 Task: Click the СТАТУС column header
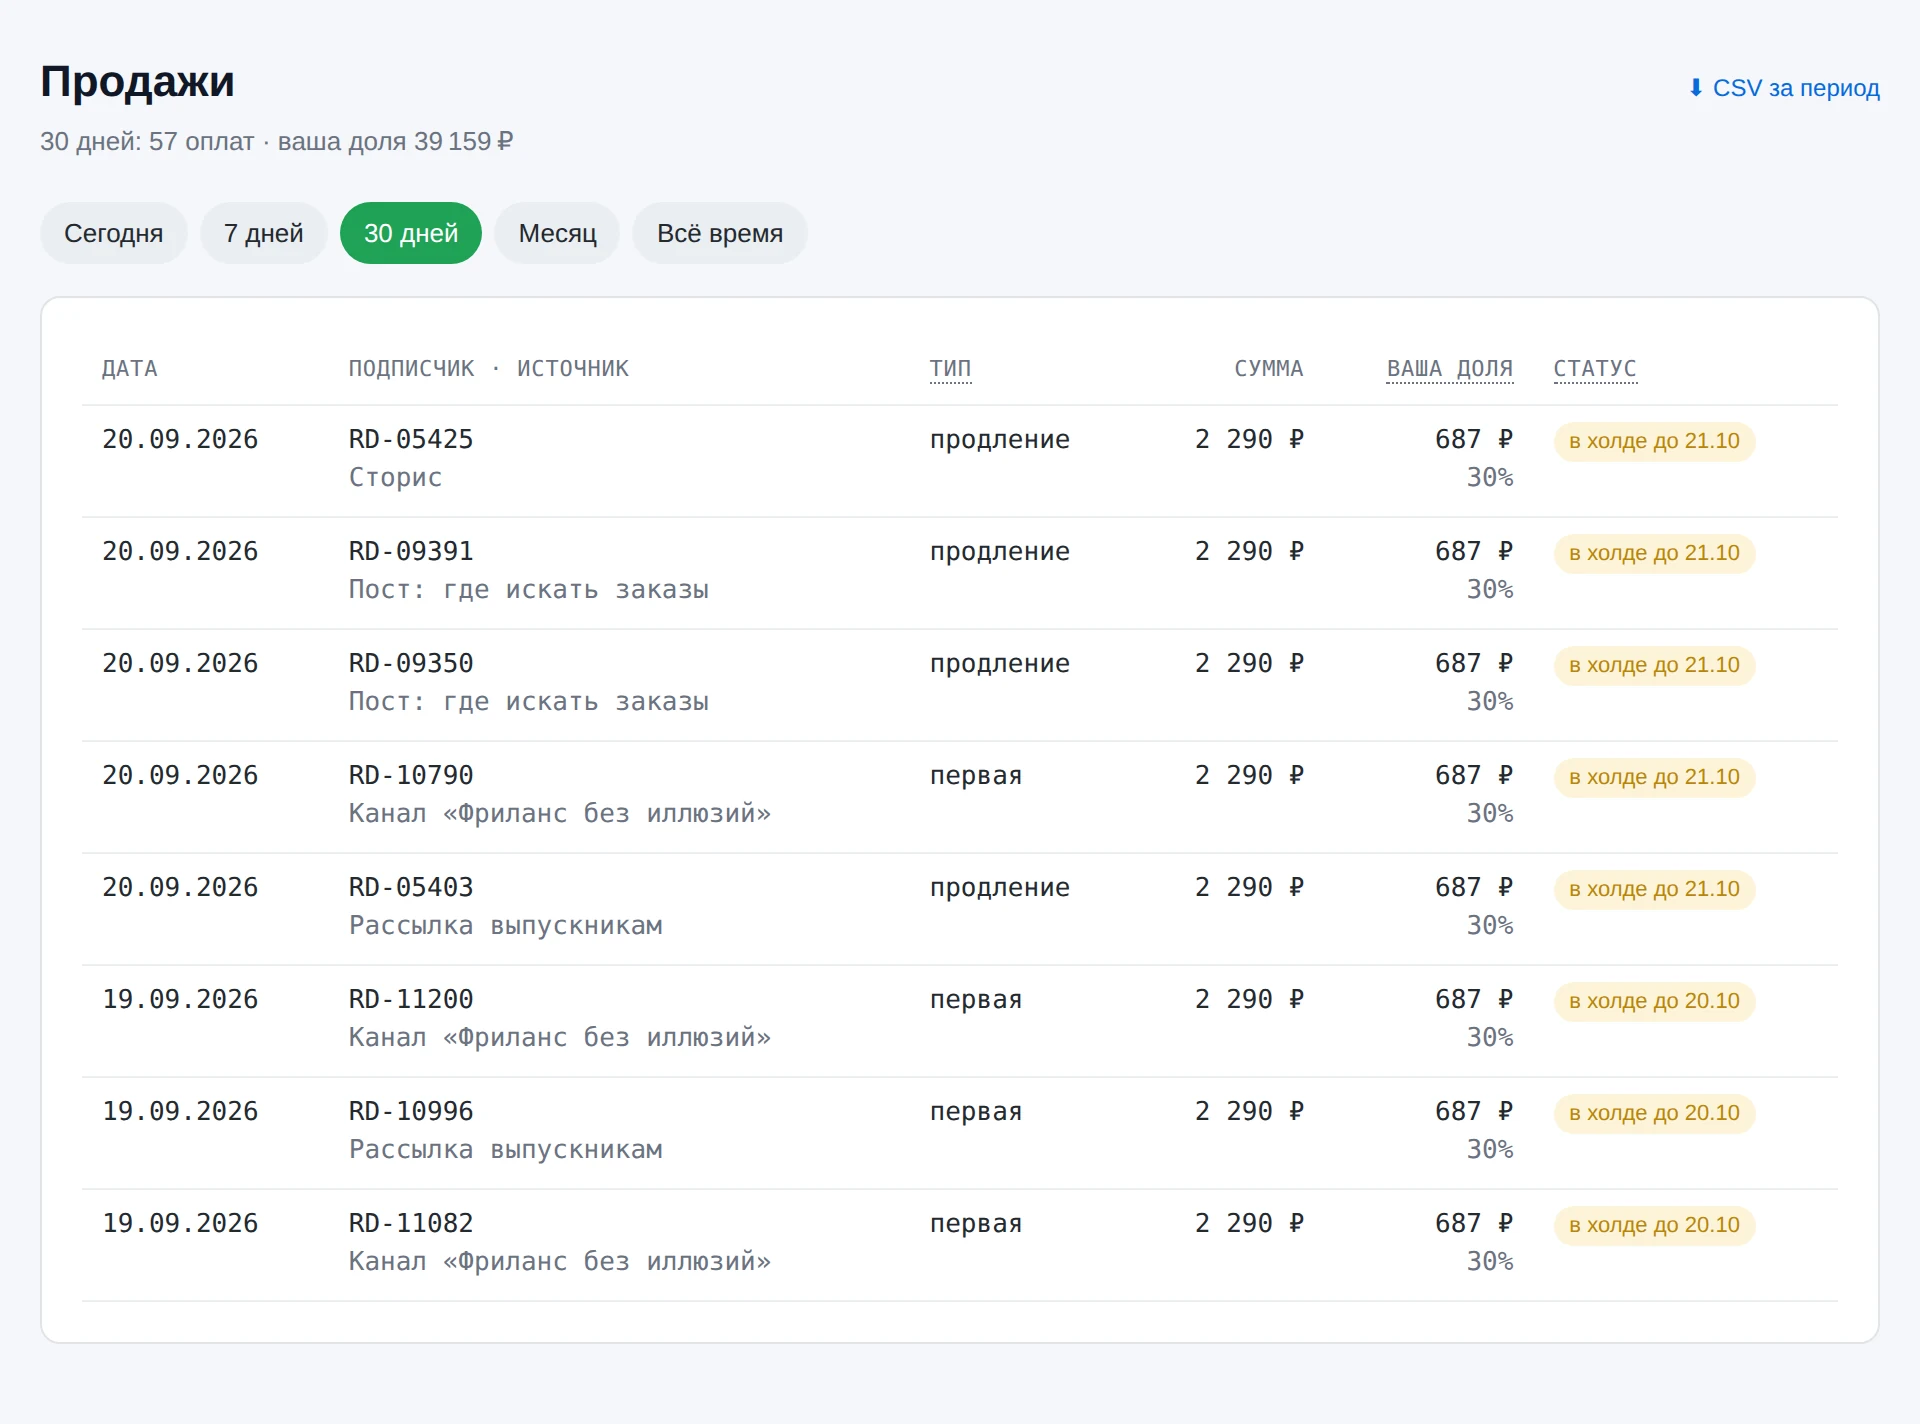(x=1595, y=368)
